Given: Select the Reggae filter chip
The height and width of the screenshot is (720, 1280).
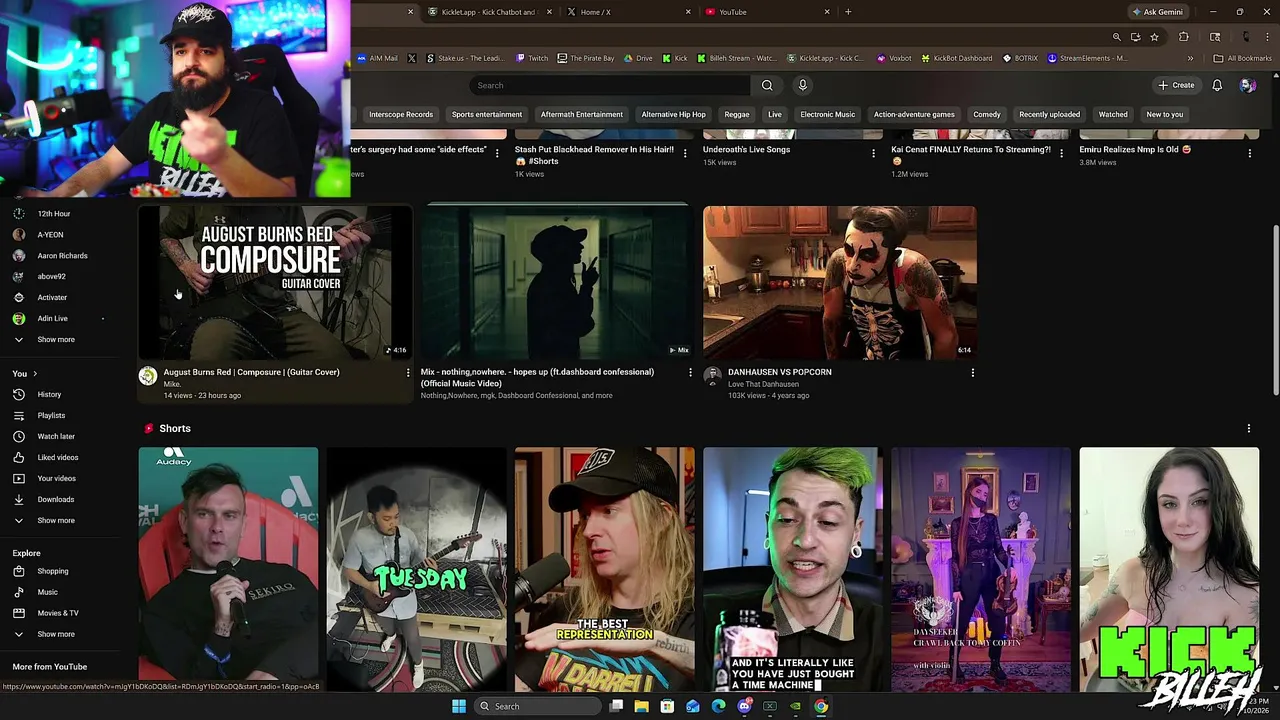Looking at the screenshot, I should pos(737,114).
